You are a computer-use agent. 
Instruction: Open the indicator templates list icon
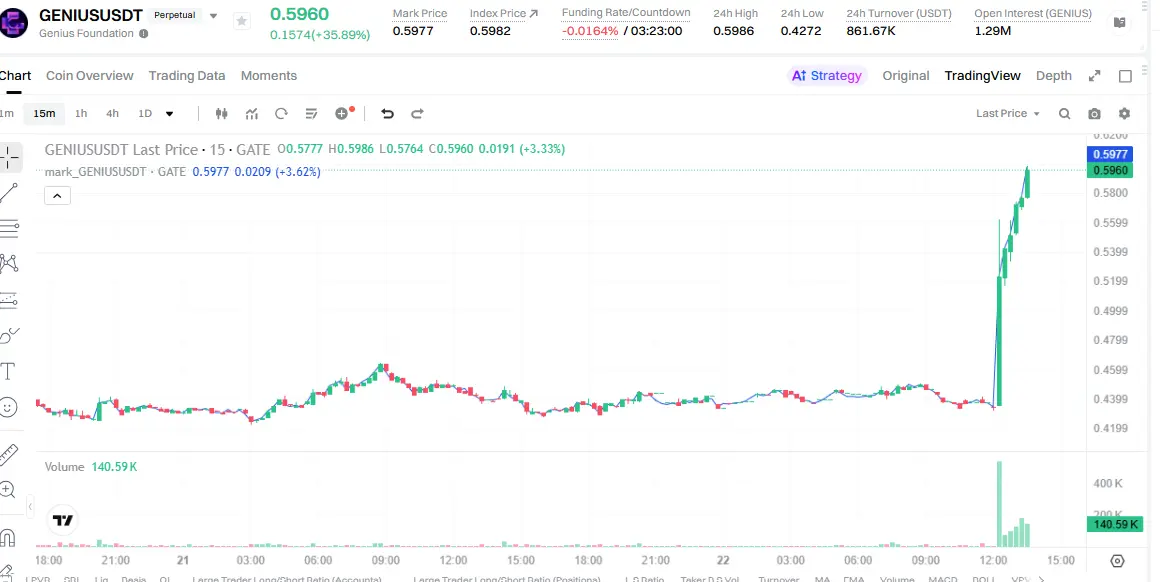tap(311, 113)
